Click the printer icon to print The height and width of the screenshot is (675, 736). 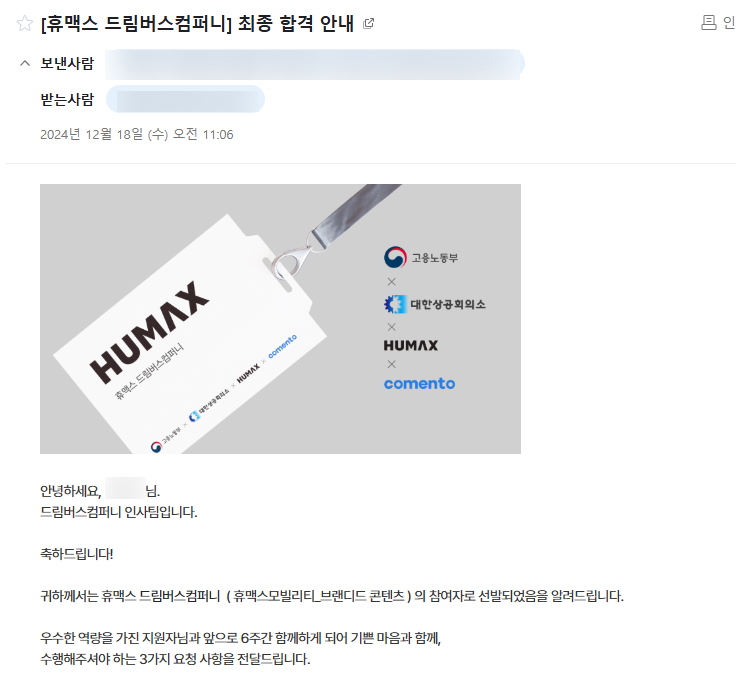pos(708,23)
